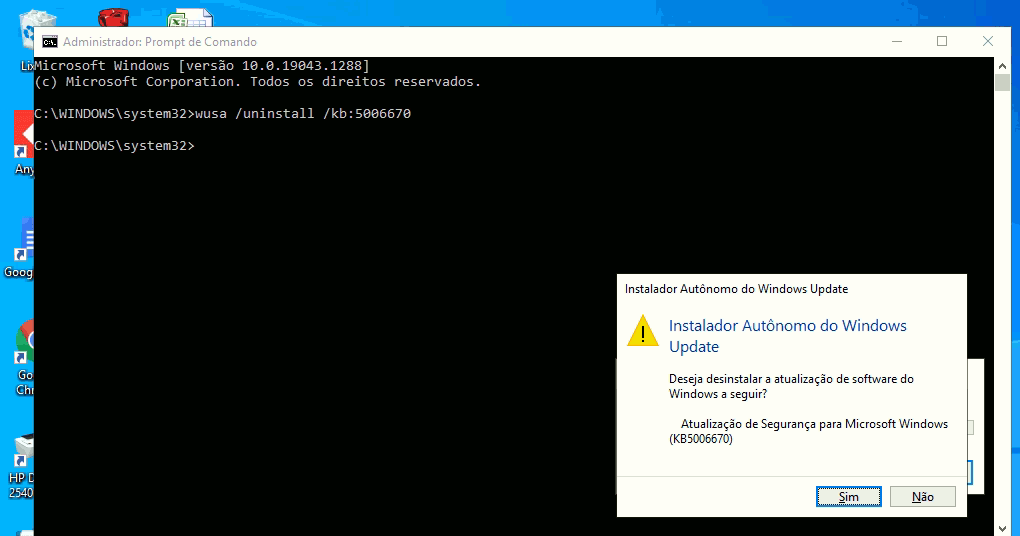The image size is (1020, 536).
Task: Select the red AnyDesk desktop shortcut
Action: [24, 143]
